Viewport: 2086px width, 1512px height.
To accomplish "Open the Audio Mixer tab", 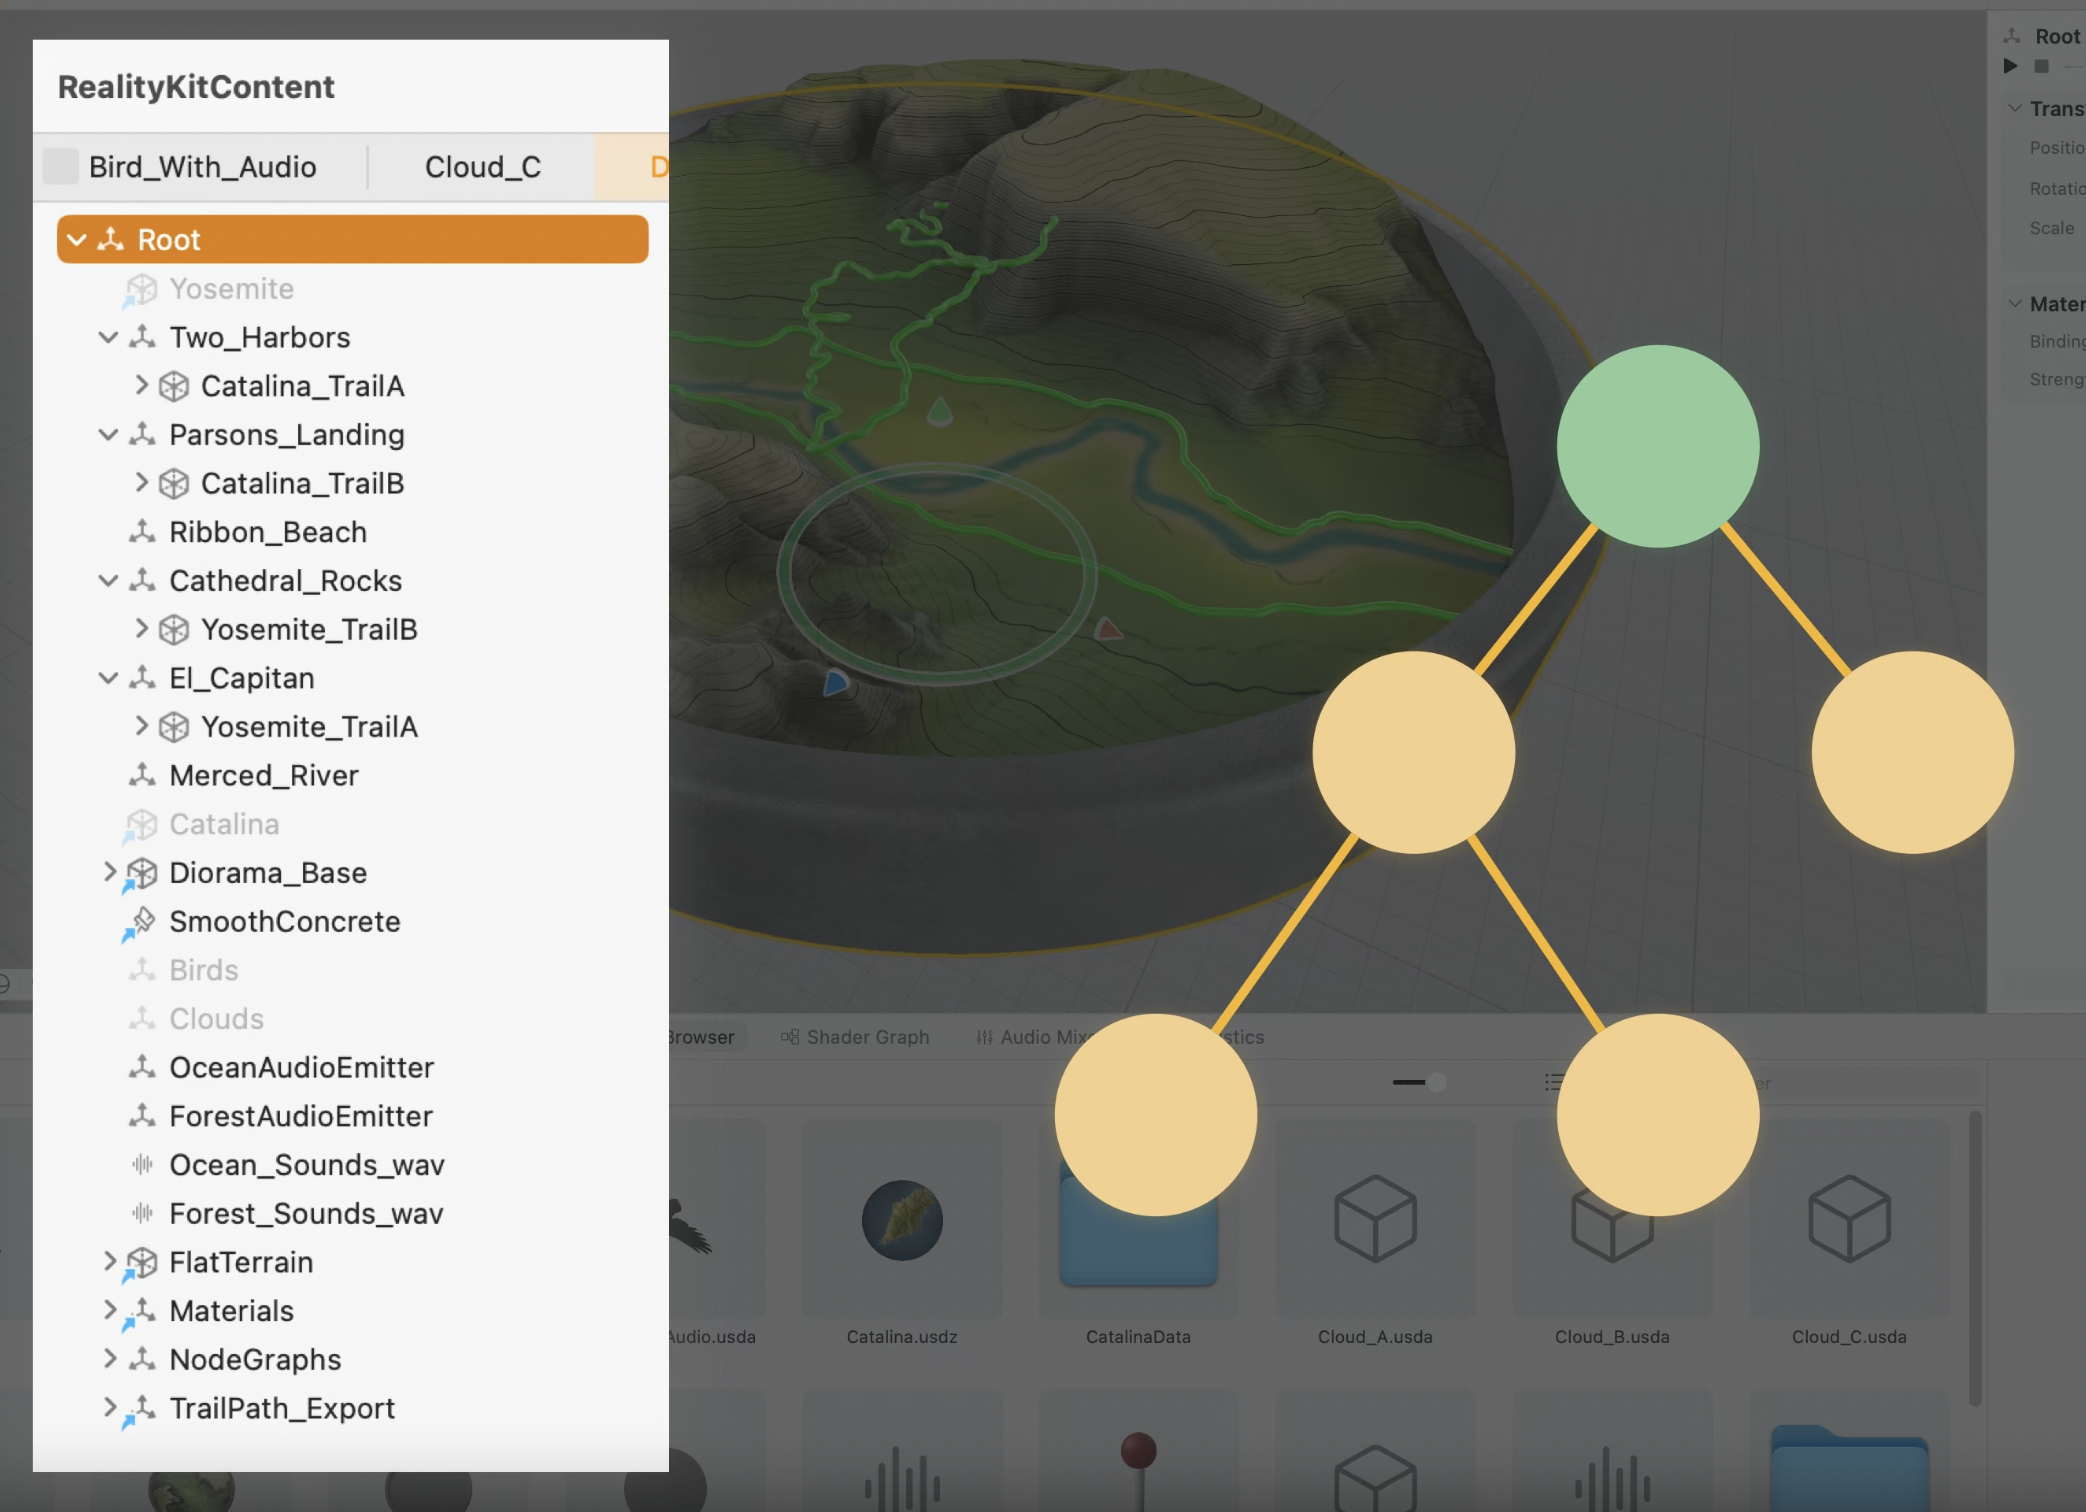I will (x=1030, y=1037).
